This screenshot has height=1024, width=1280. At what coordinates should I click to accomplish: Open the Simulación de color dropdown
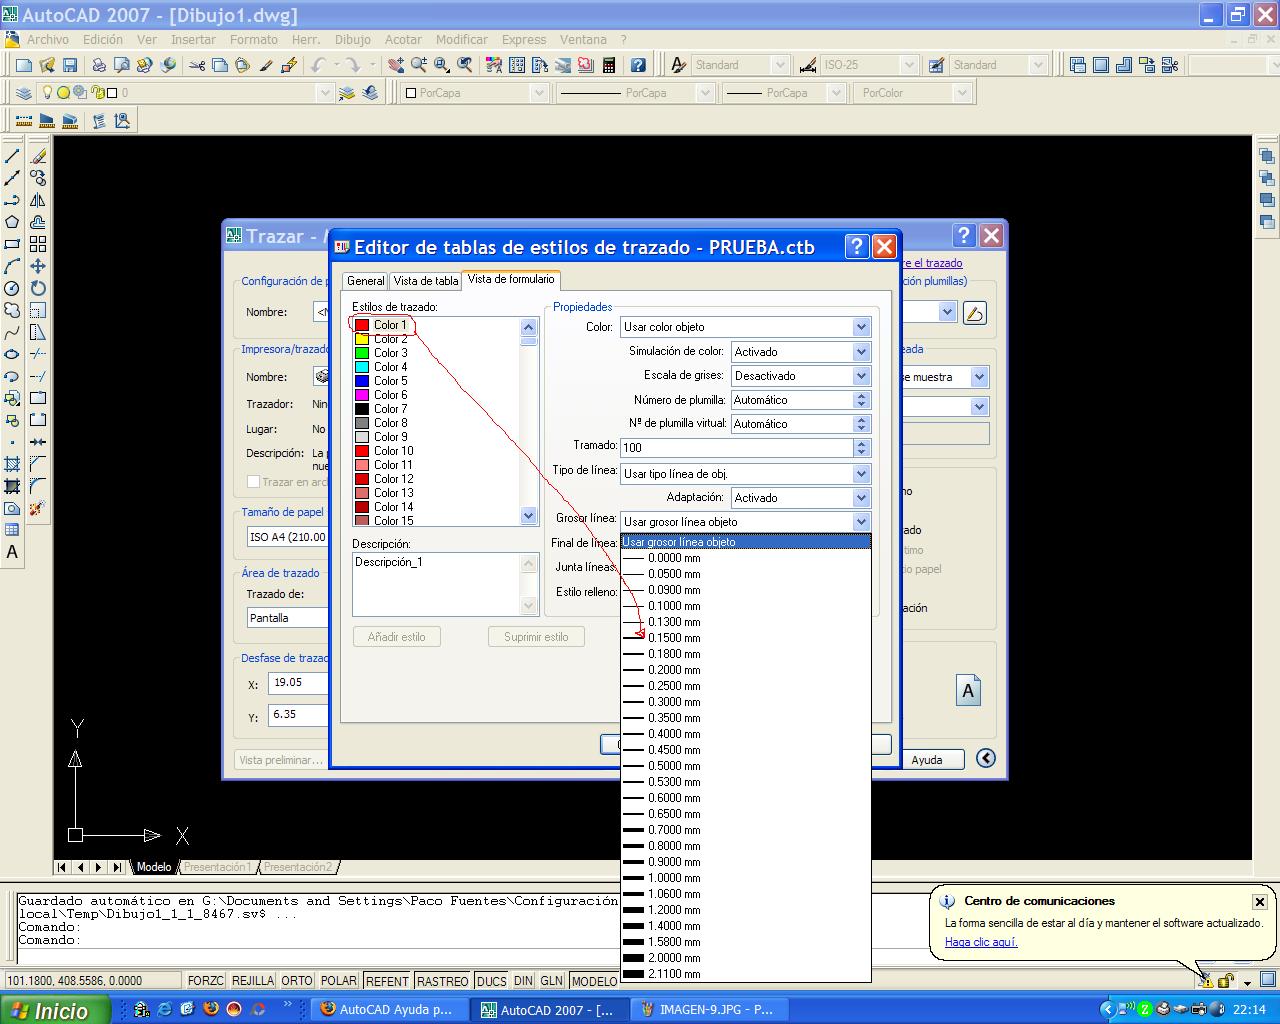[x=861, y=352]
